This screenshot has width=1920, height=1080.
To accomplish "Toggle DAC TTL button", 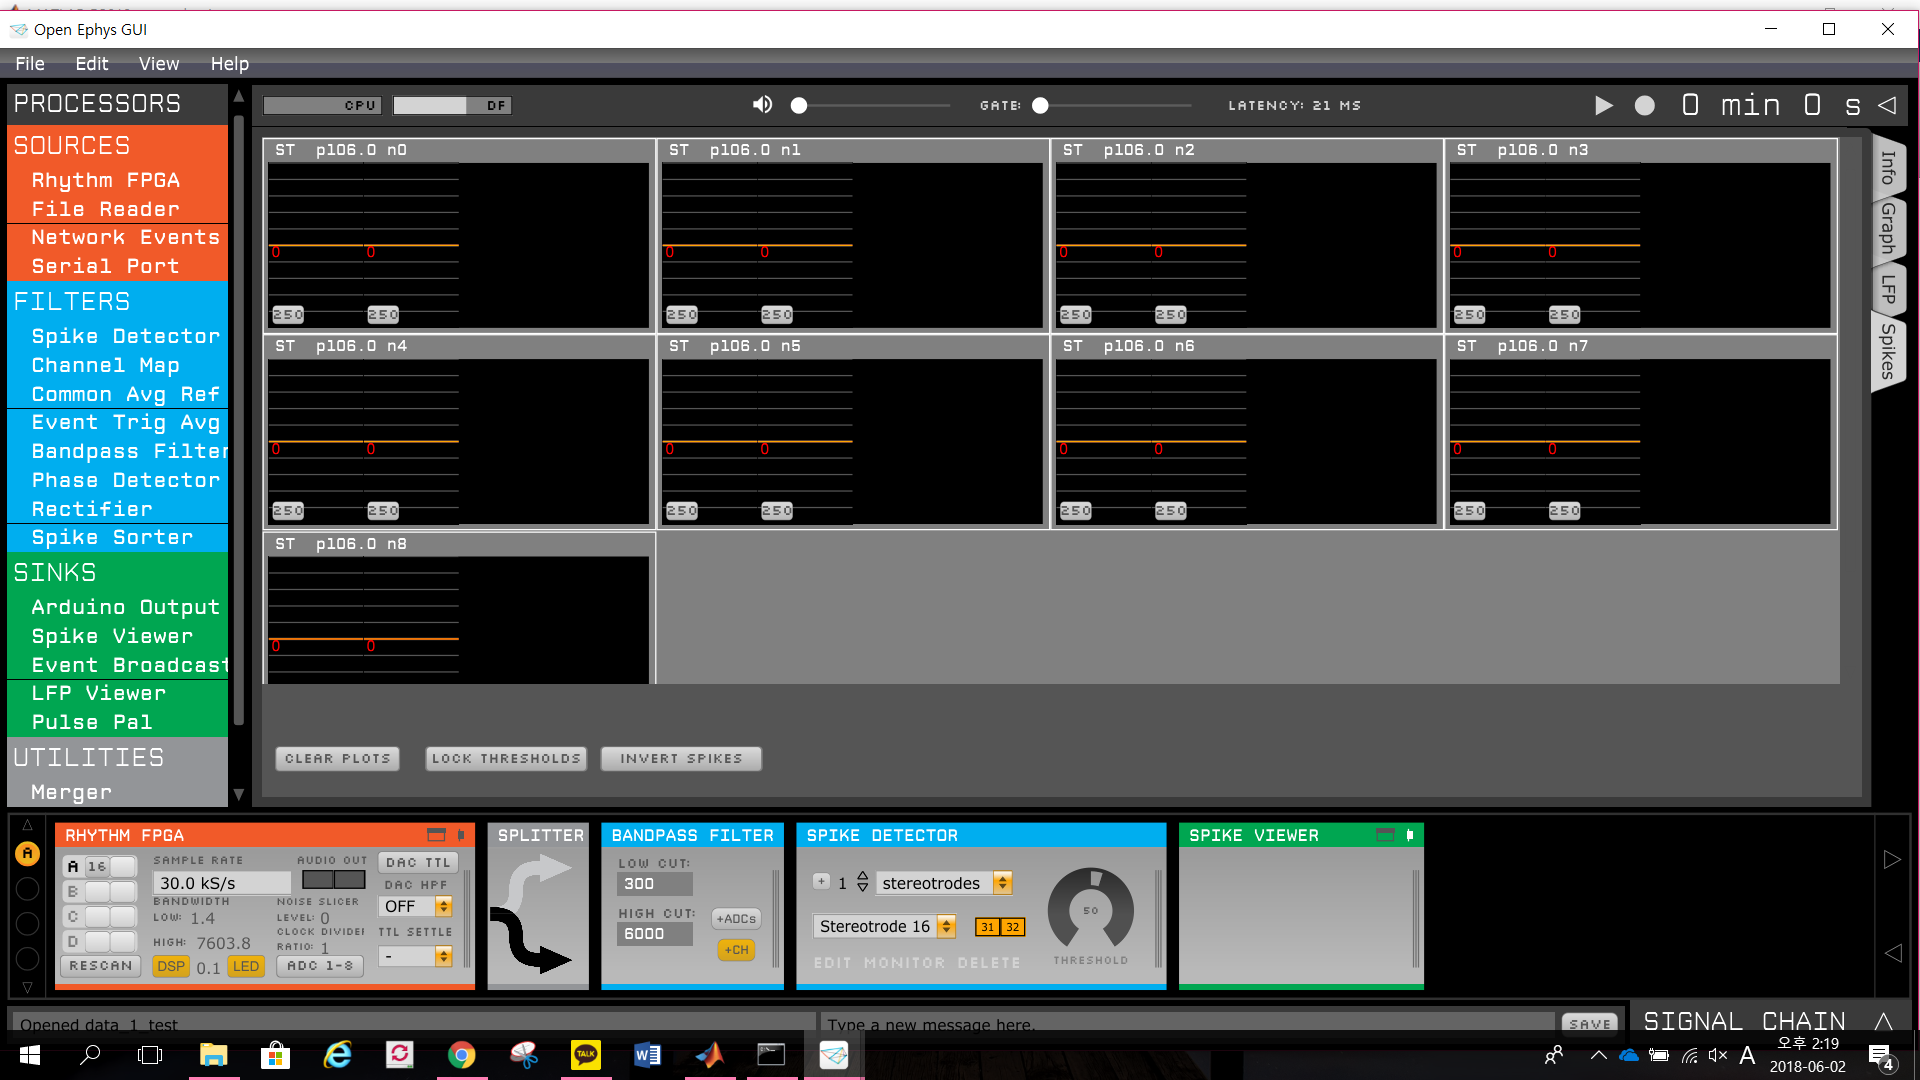I will 418,862.
